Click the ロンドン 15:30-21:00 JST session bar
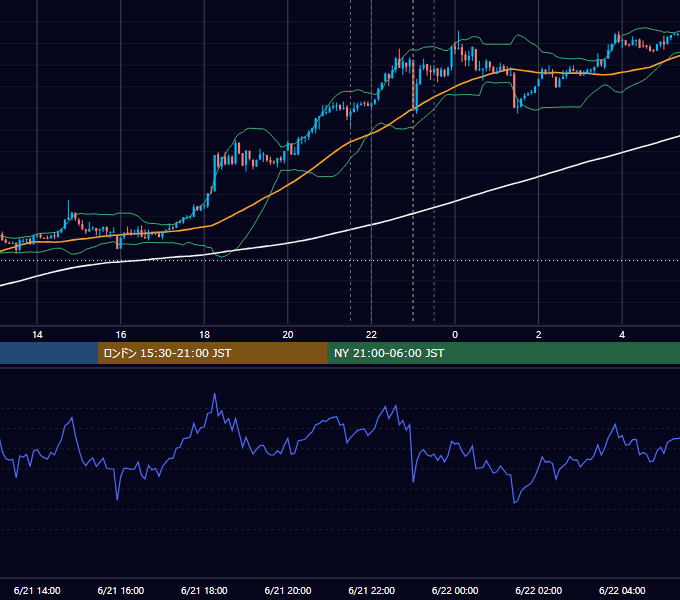This screenshot has height=600, width=680. tap(212, 353)
